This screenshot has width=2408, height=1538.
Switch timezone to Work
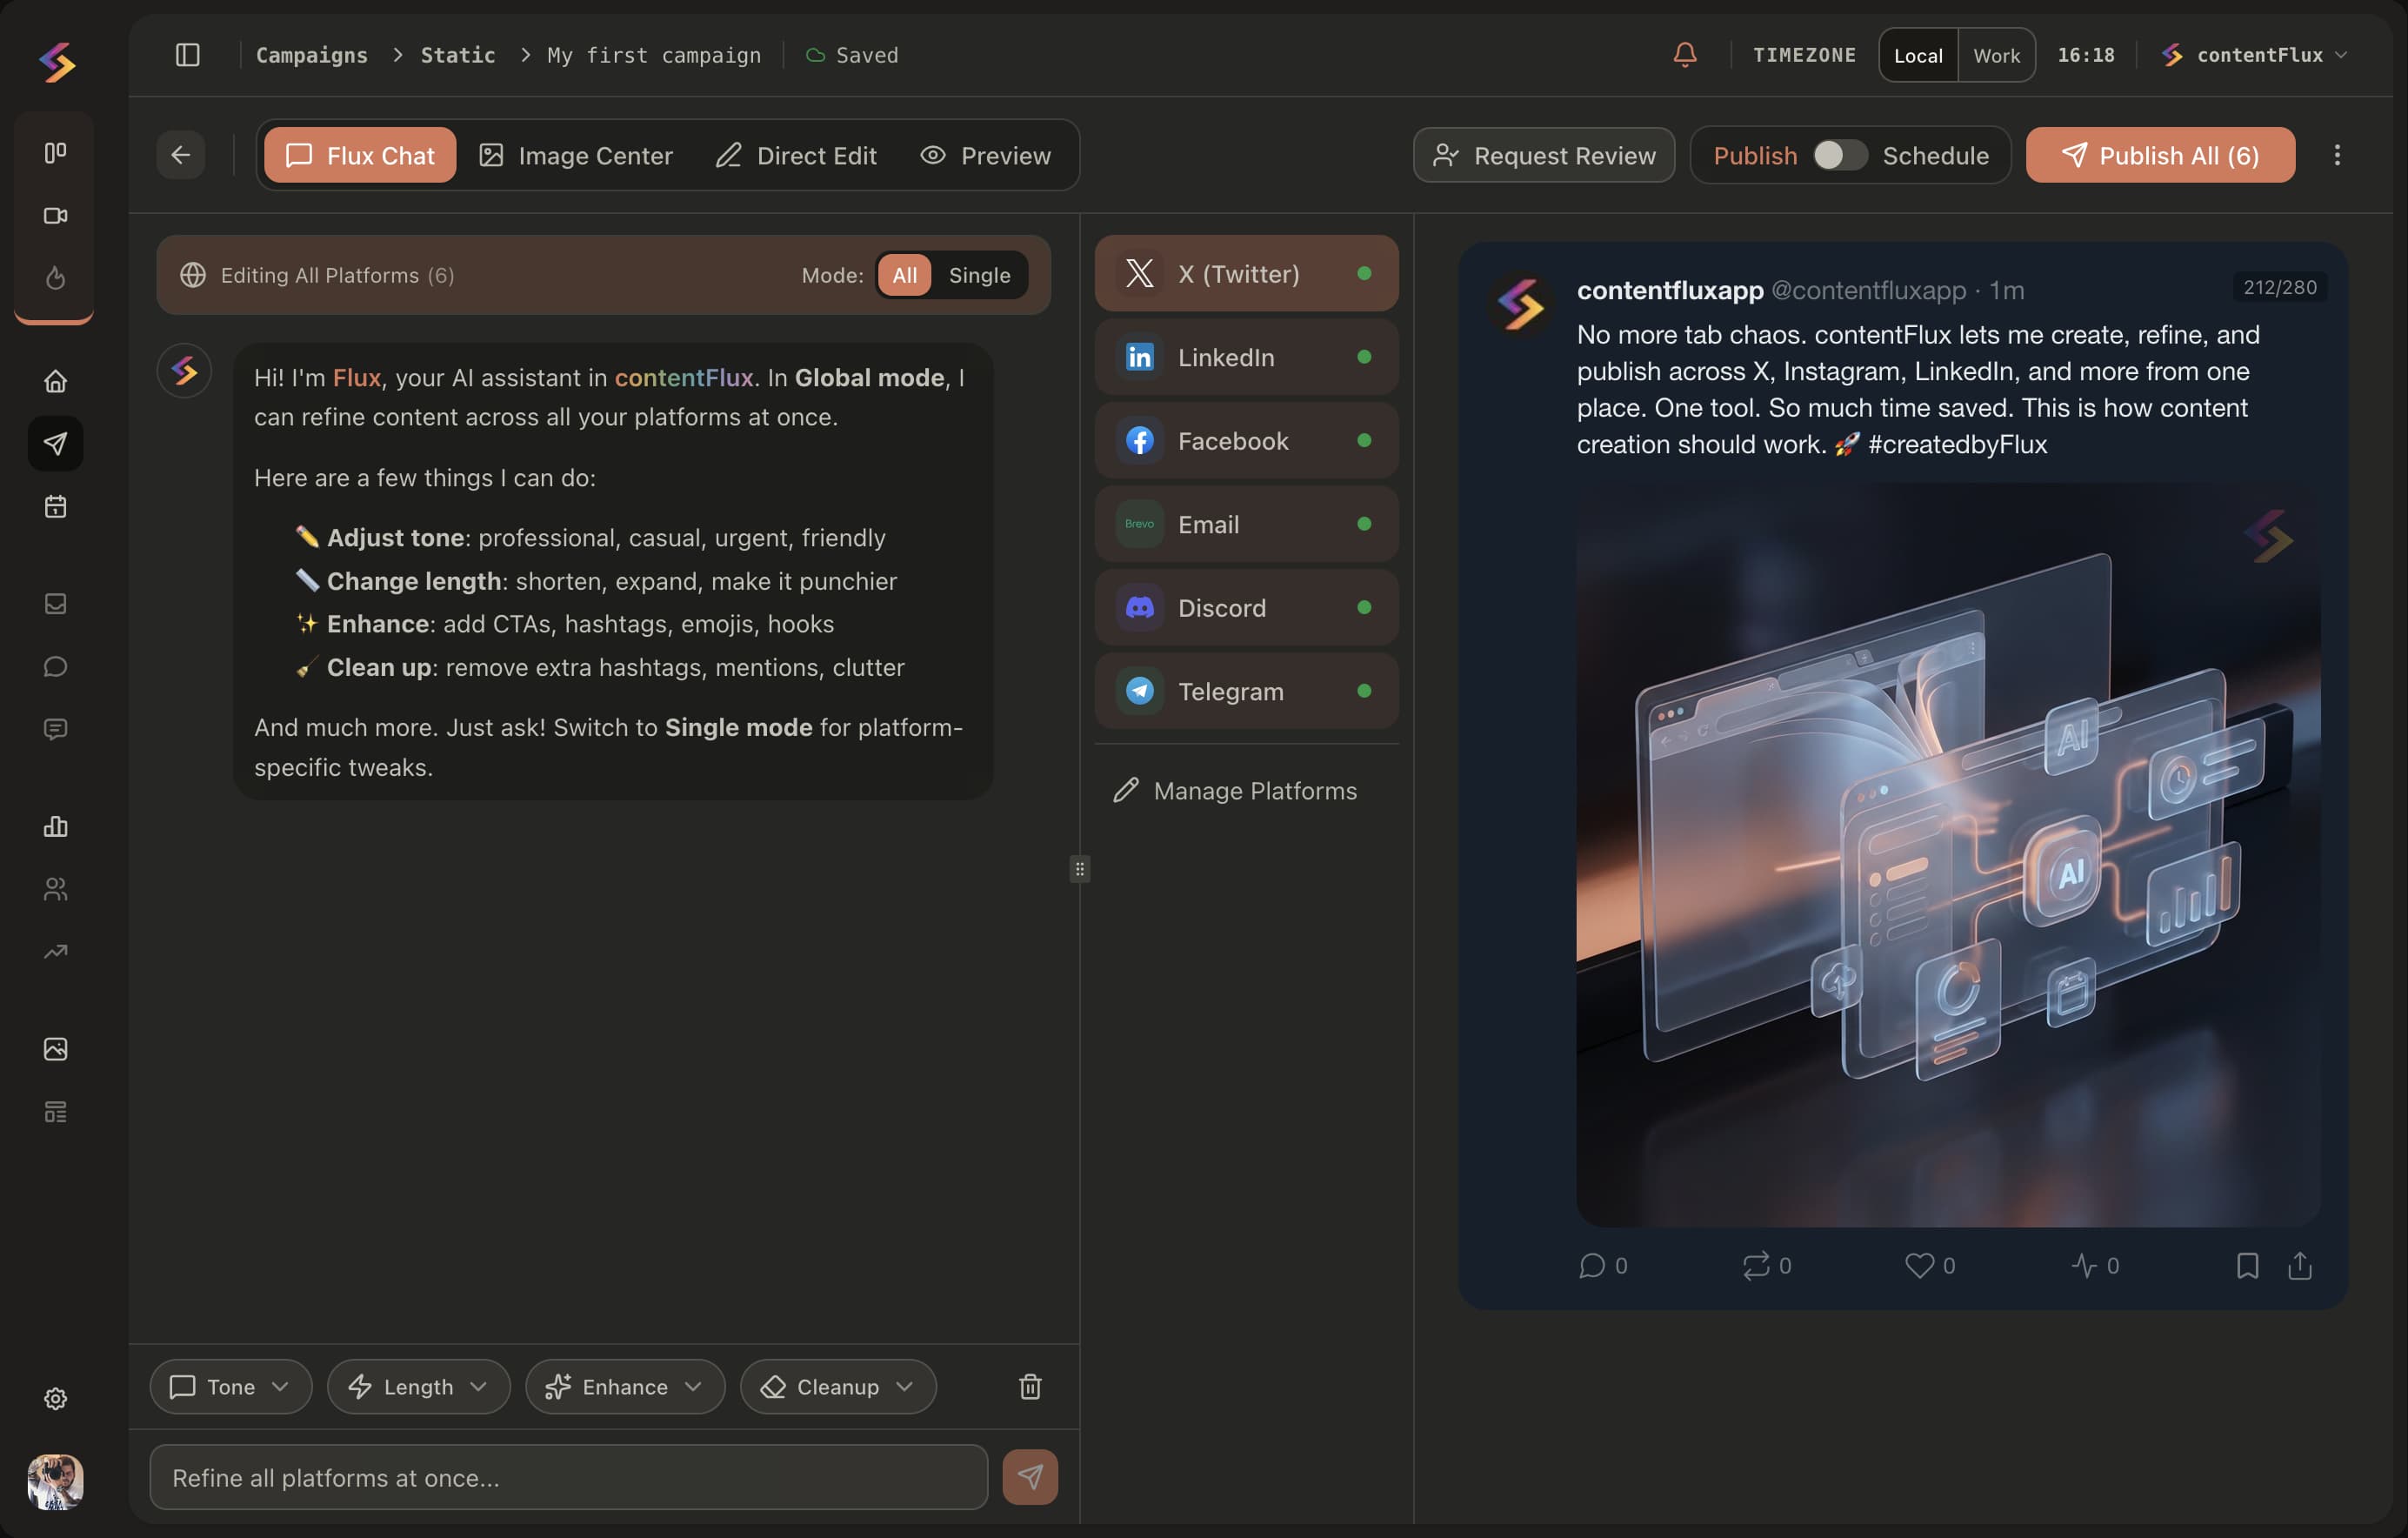coord(1996,55)
